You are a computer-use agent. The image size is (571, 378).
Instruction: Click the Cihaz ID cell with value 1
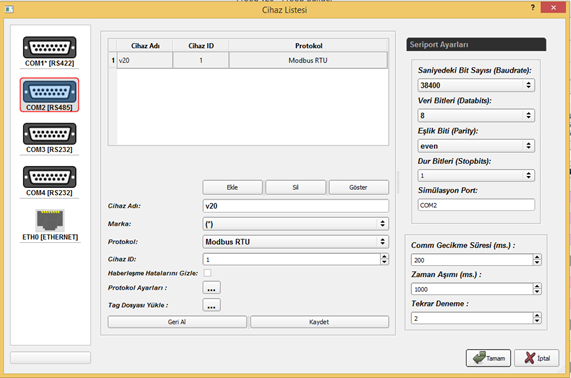pos(201,60)
